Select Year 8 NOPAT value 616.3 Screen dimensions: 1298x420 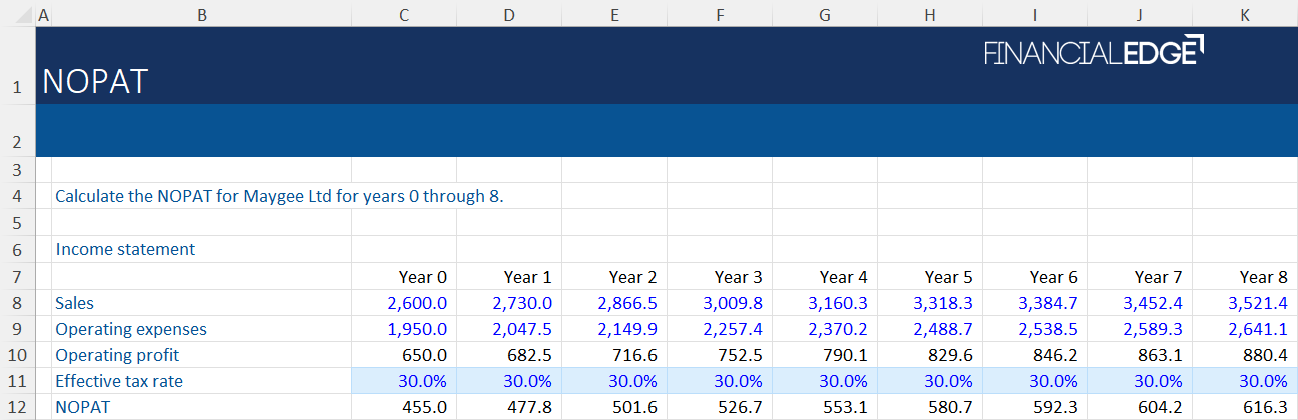click(1258, 407)
